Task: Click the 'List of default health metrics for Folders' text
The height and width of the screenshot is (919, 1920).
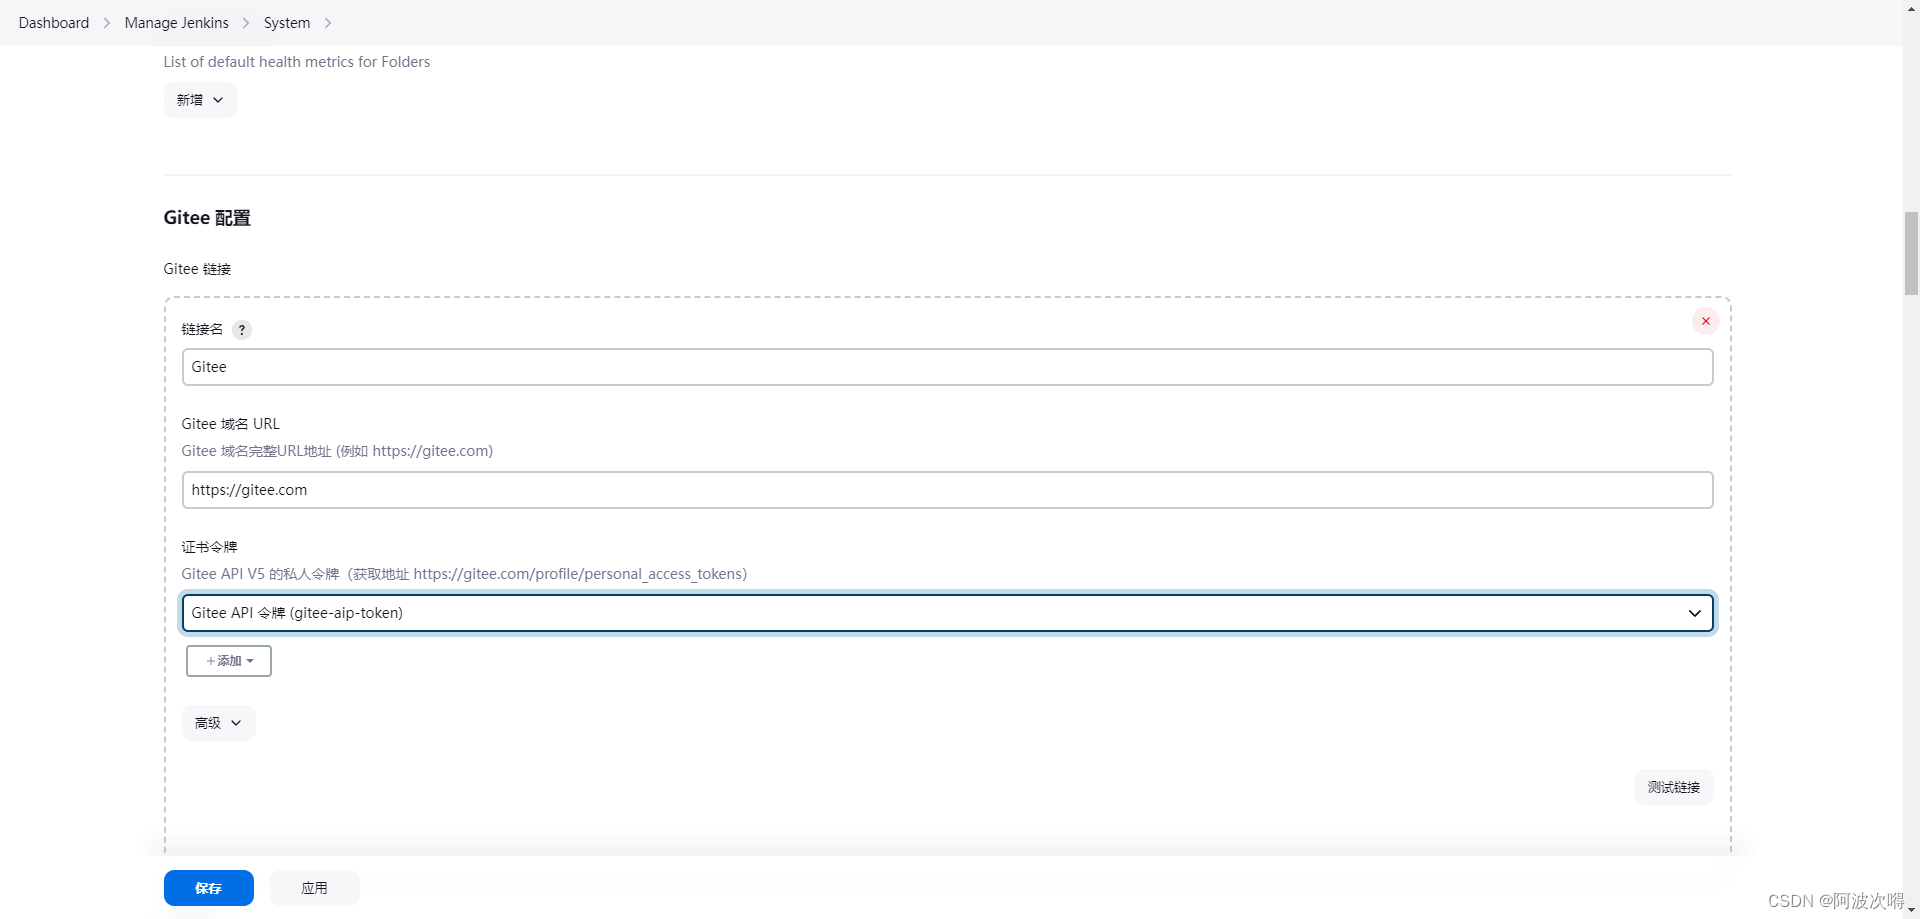Action: tap(297, 62)
